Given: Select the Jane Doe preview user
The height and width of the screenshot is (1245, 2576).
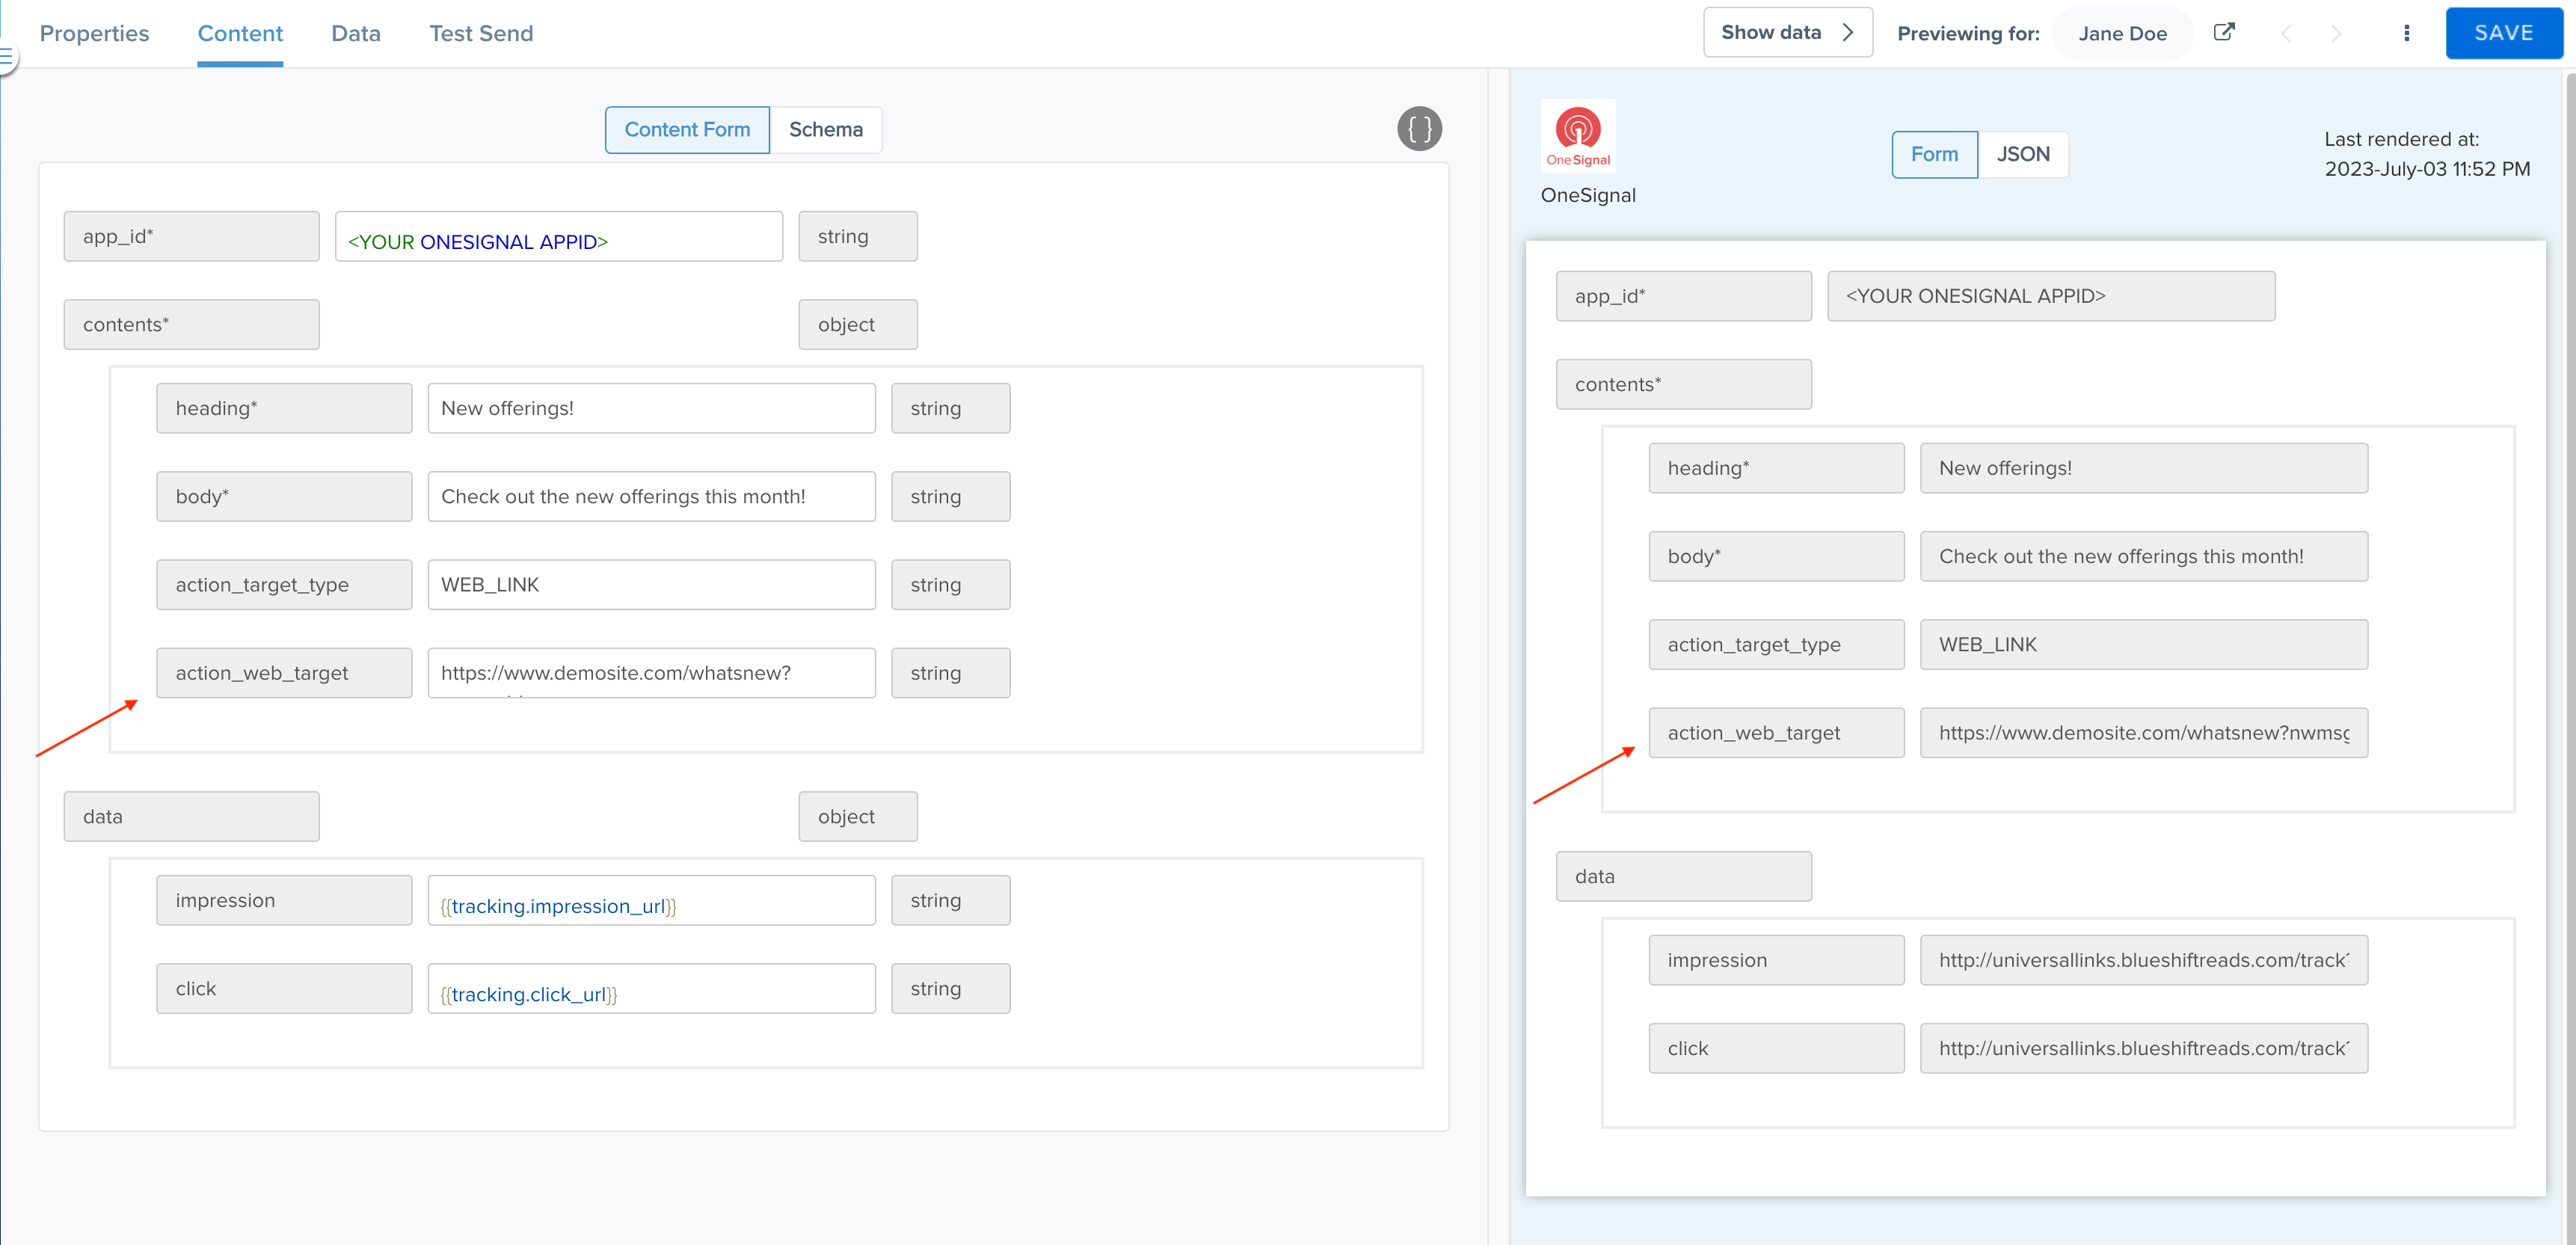Looking at the screenshot, I should click(x=2122, y=33).
